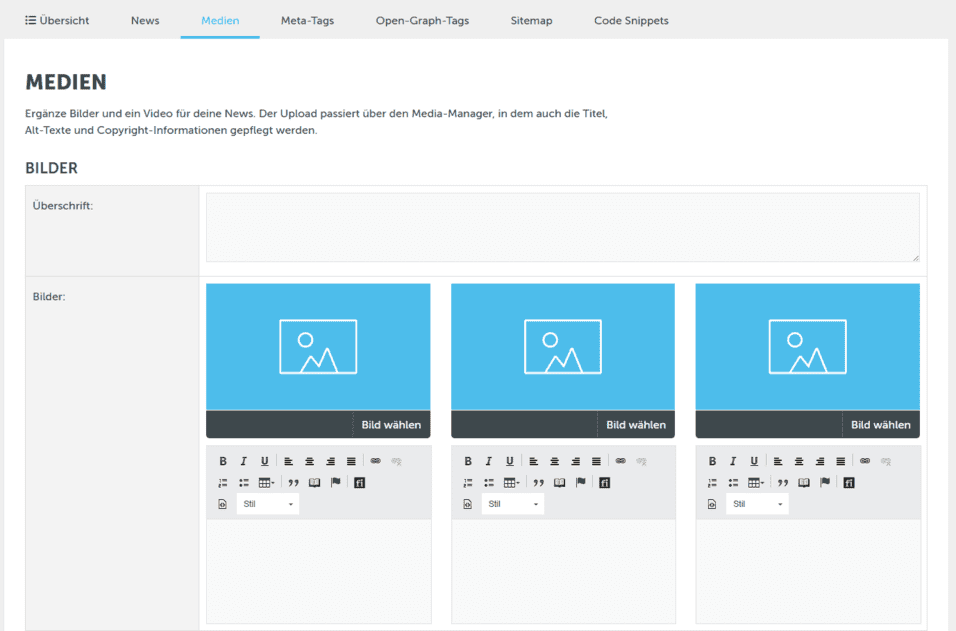956x631 pixels.
Task: Select the second image placeholder thumbnail
Action: 563,346
